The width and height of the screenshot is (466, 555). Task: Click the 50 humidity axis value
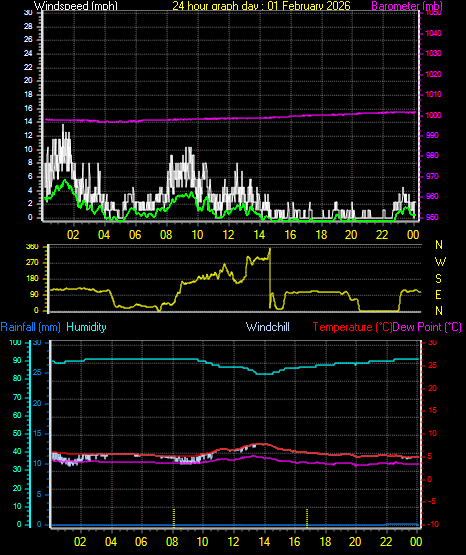point(17,434)
